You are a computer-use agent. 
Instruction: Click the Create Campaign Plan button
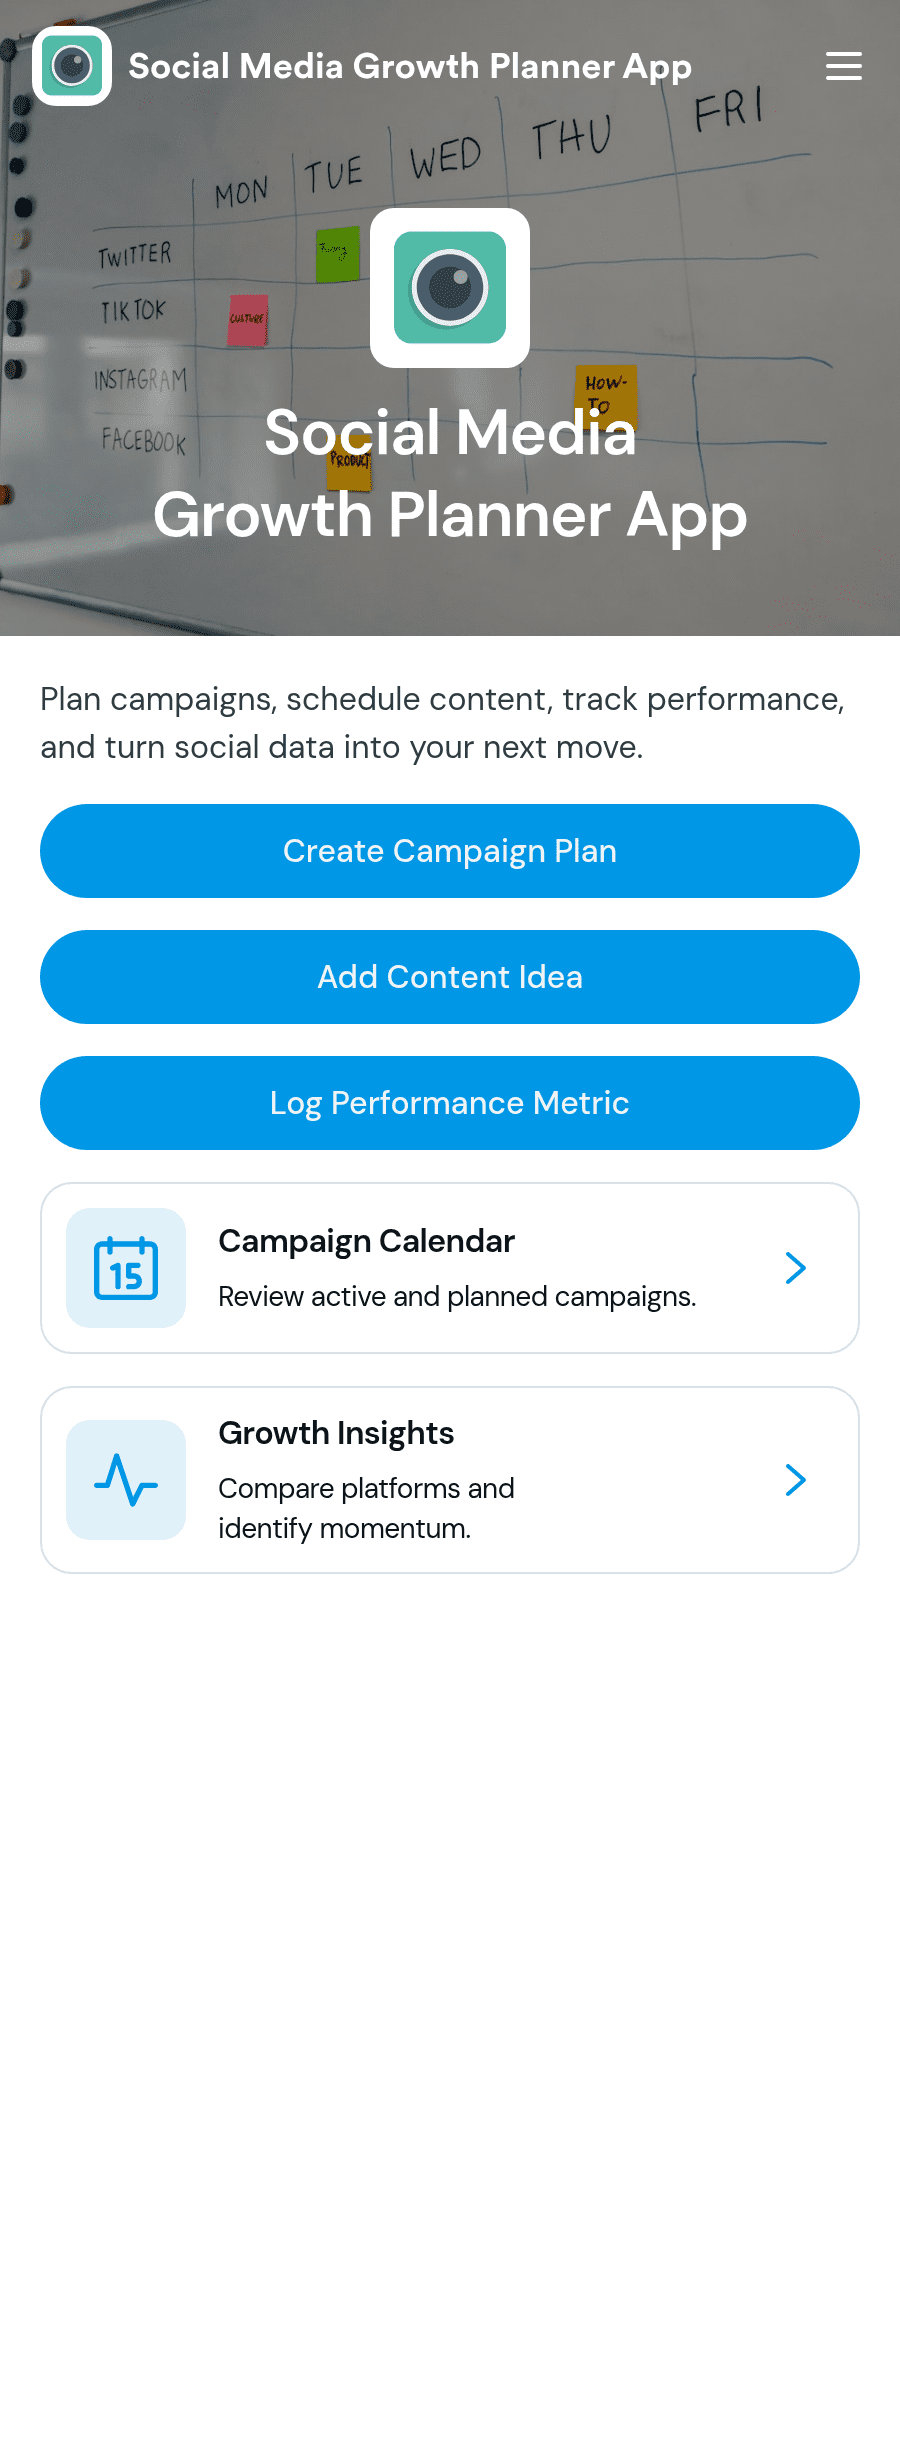pyautogui.click(x=450, y=851)
